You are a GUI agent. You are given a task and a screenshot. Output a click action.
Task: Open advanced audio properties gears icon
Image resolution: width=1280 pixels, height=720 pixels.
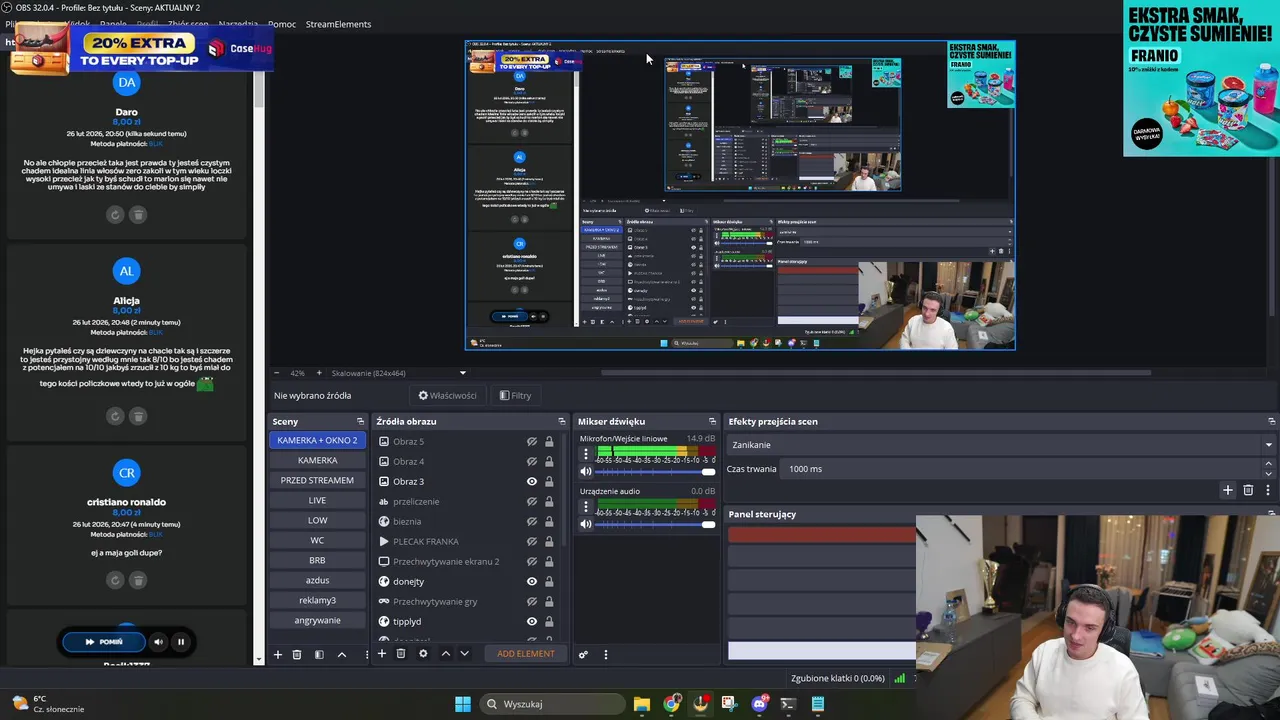(583, 655)
